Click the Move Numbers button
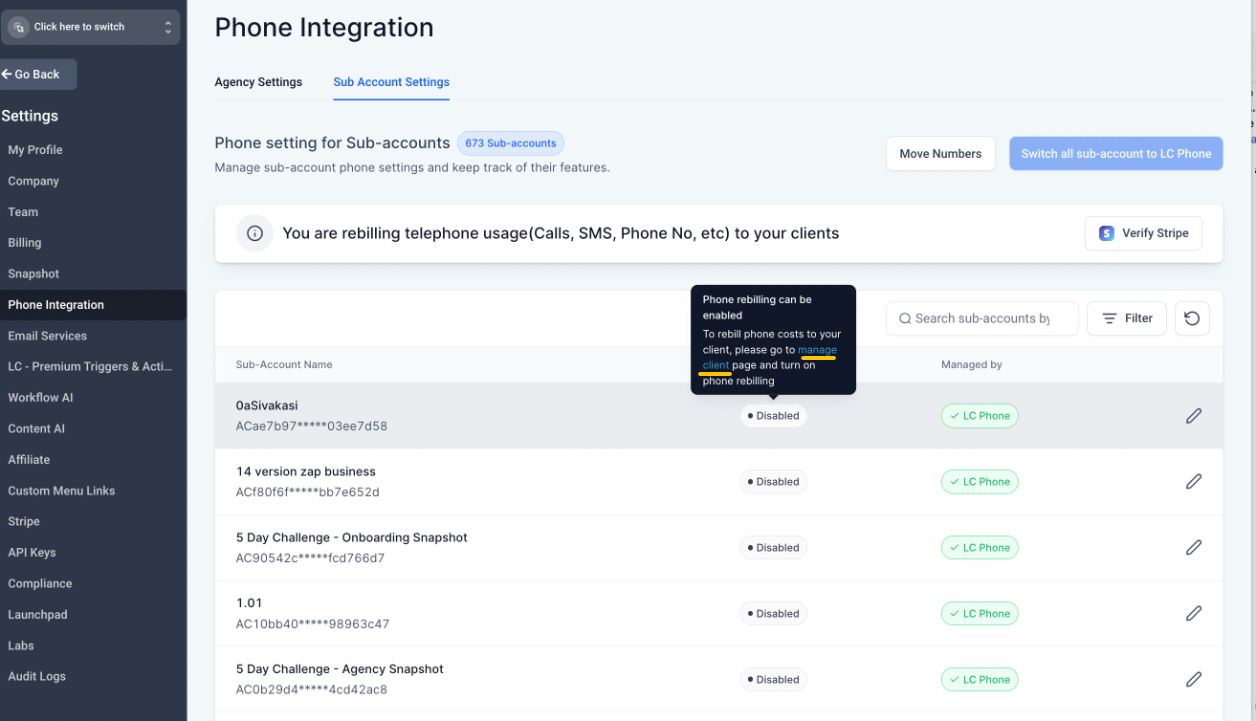This screenshot has height=721, width=1256. (940, 153)
